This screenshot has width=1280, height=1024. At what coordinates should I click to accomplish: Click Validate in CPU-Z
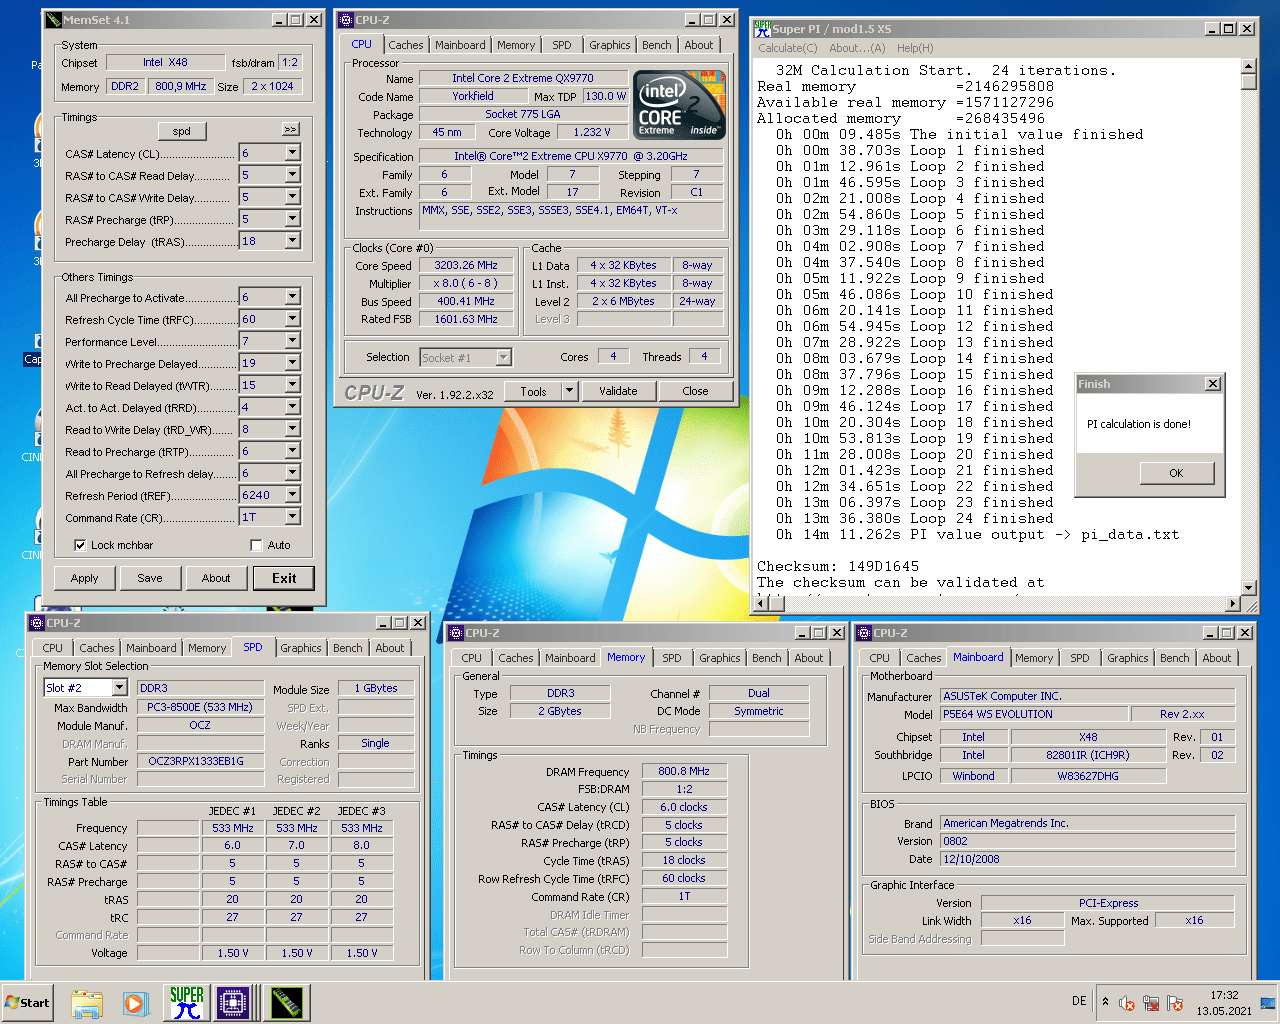click(x=618, y=391)
